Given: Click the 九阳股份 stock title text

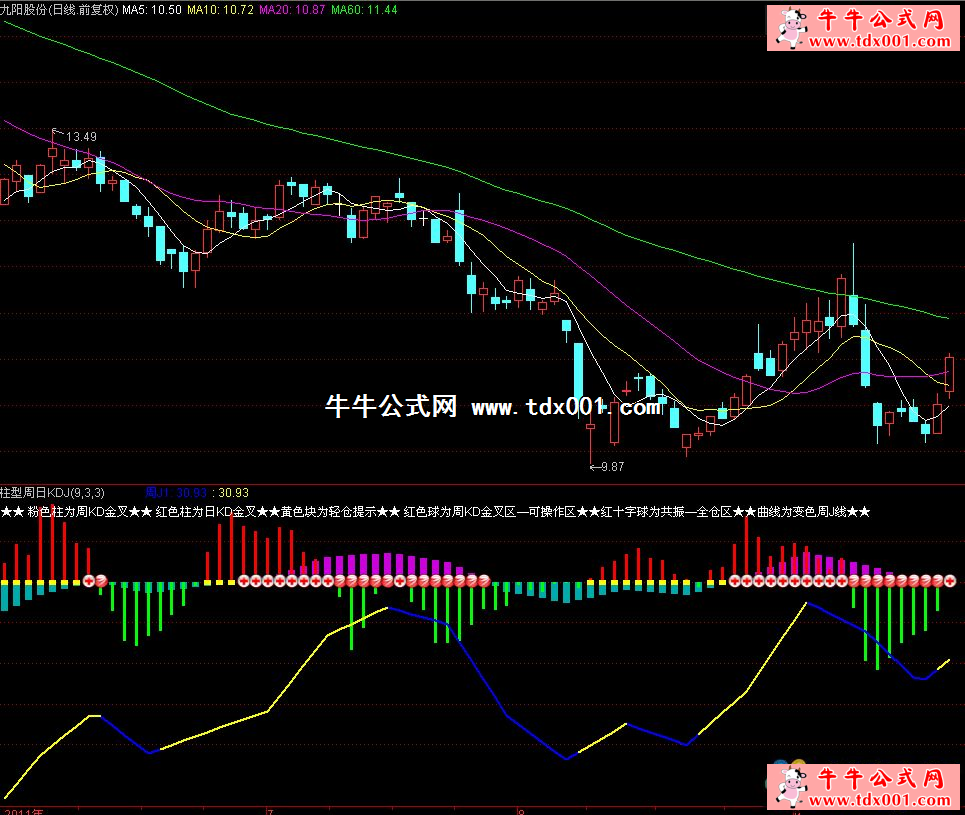Looking at the screenshot, I should tap(28, 9).
